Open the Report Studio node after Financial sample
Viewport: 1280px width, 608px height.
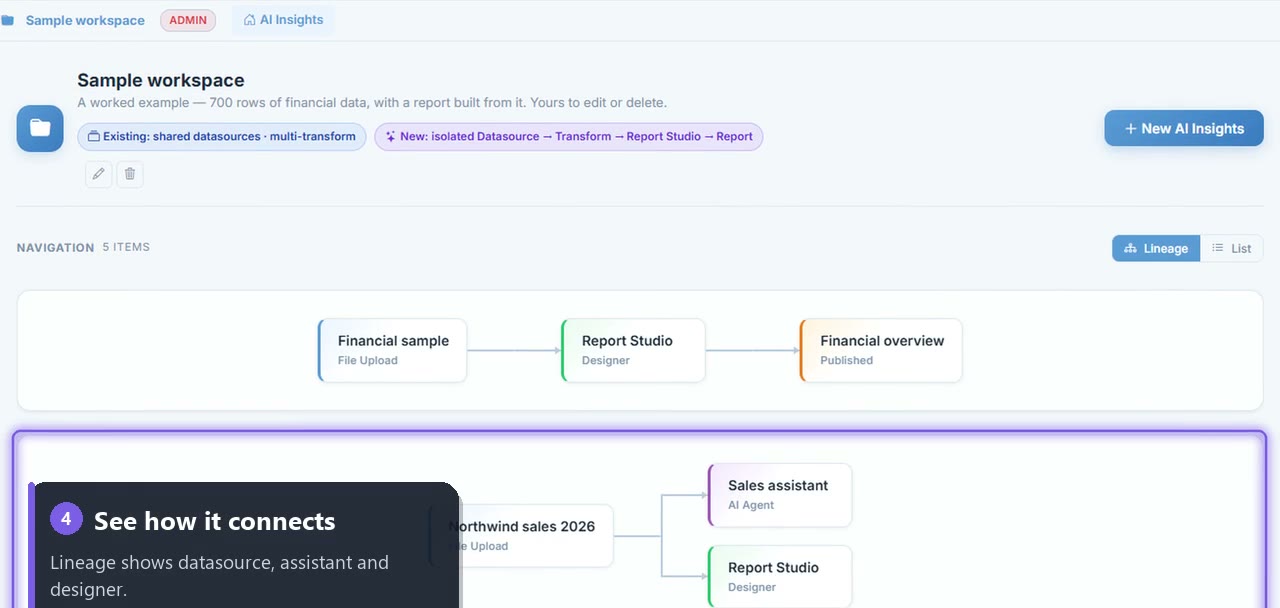633,350
